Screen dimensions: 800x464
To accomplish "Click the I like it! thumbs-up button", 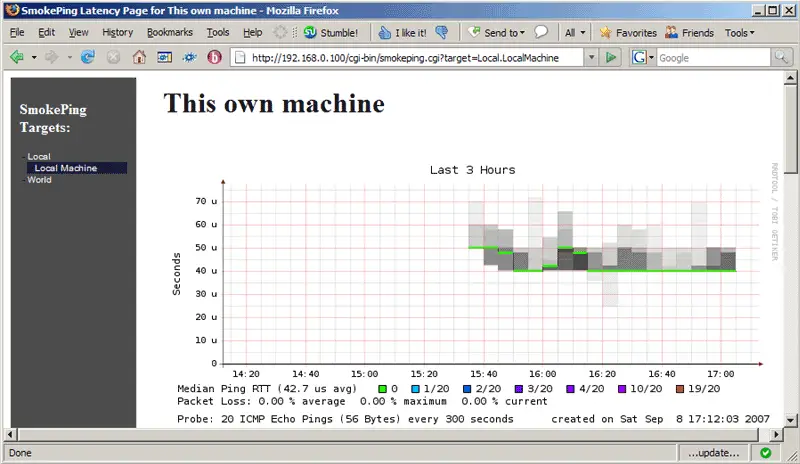I will tap(403, 33).
